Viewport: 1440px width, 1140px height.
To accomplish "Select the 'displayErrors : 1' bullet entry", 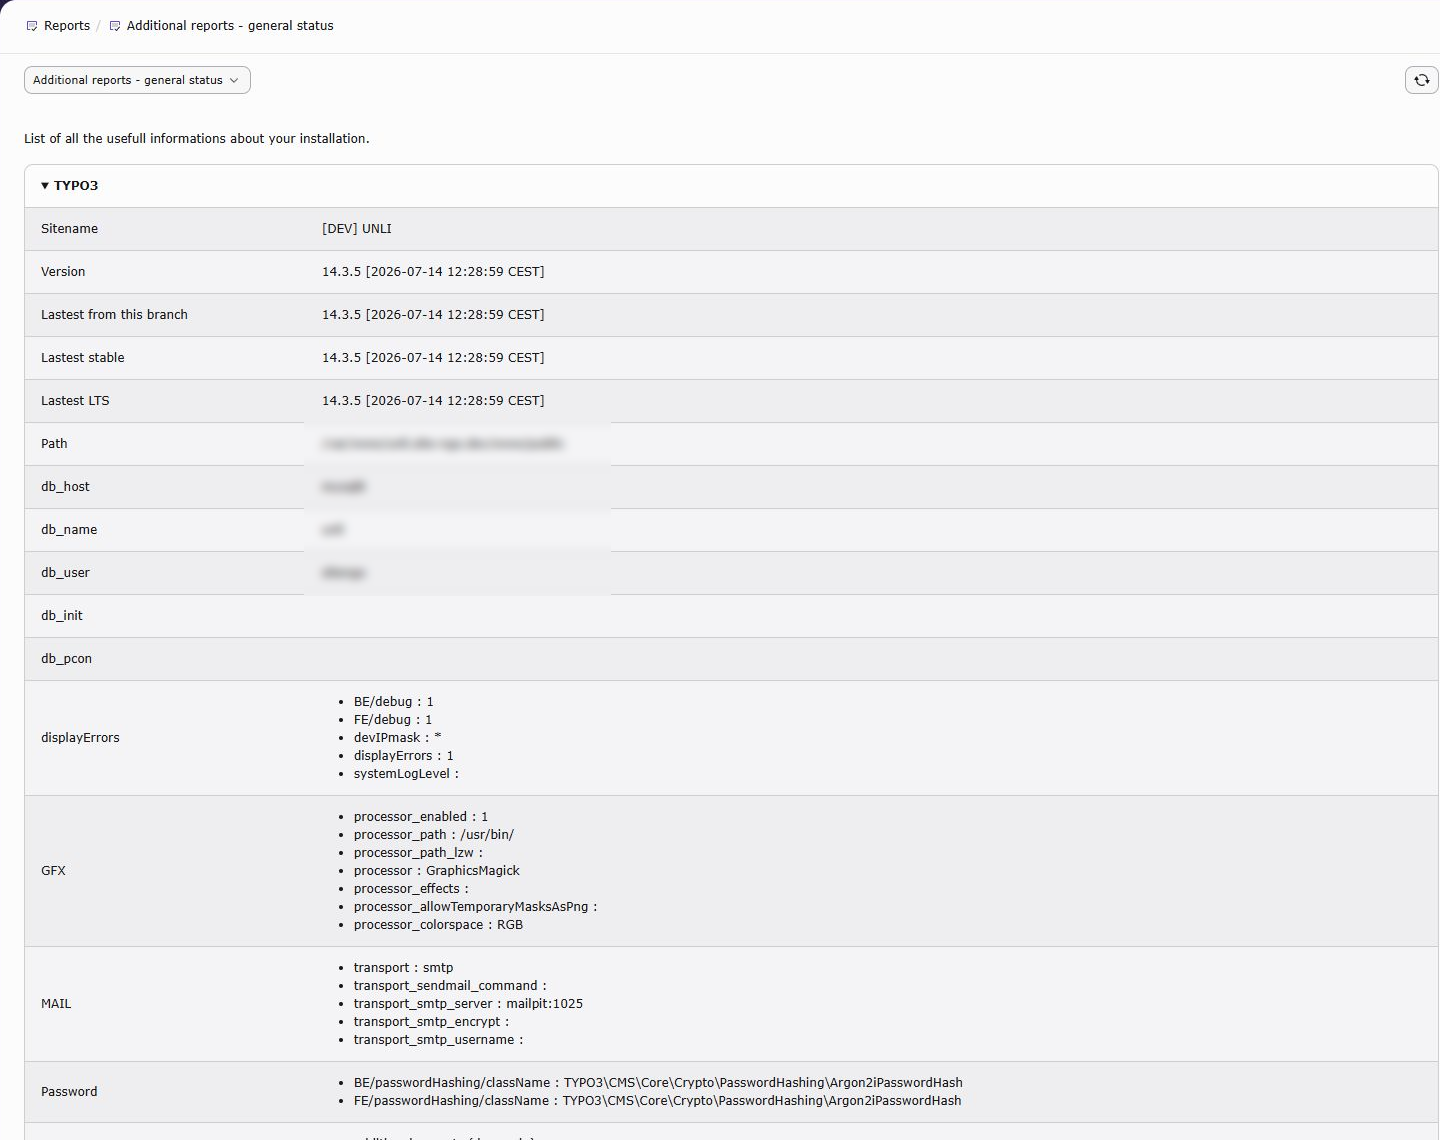I will (x=403, y=756).
